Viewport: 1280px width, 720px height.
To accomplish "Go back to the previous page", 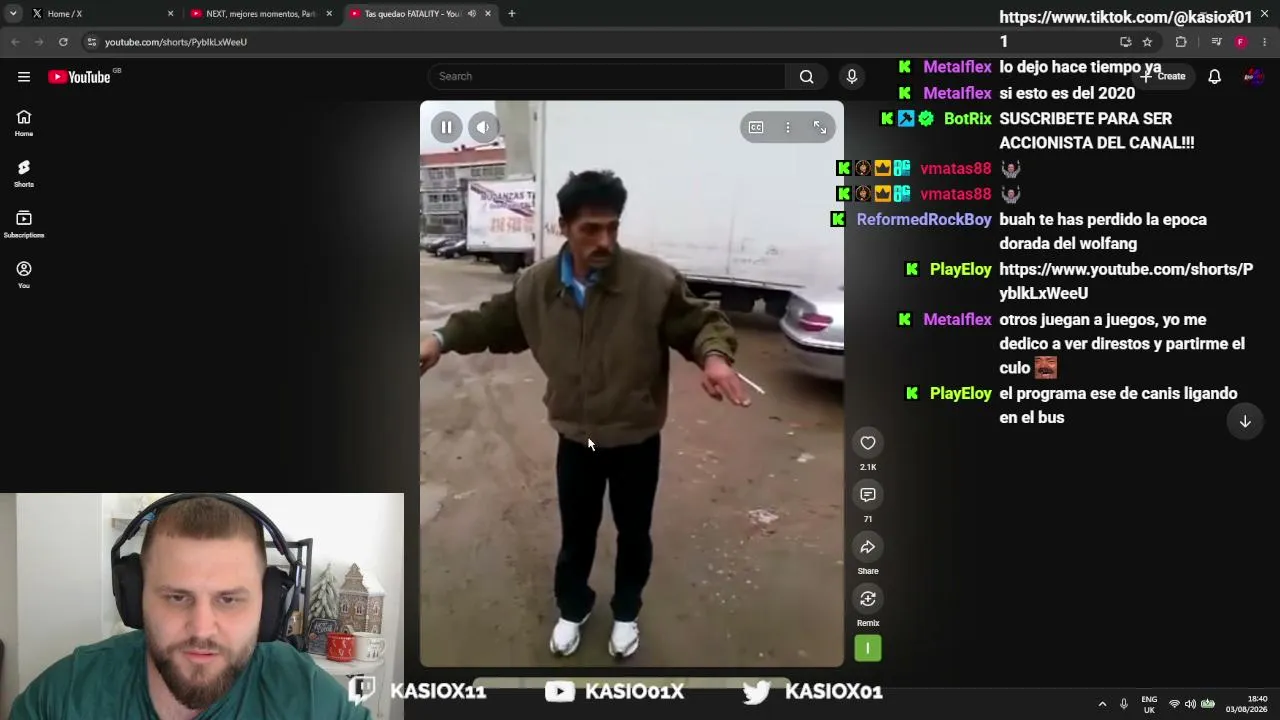I will tap(15, 42).
